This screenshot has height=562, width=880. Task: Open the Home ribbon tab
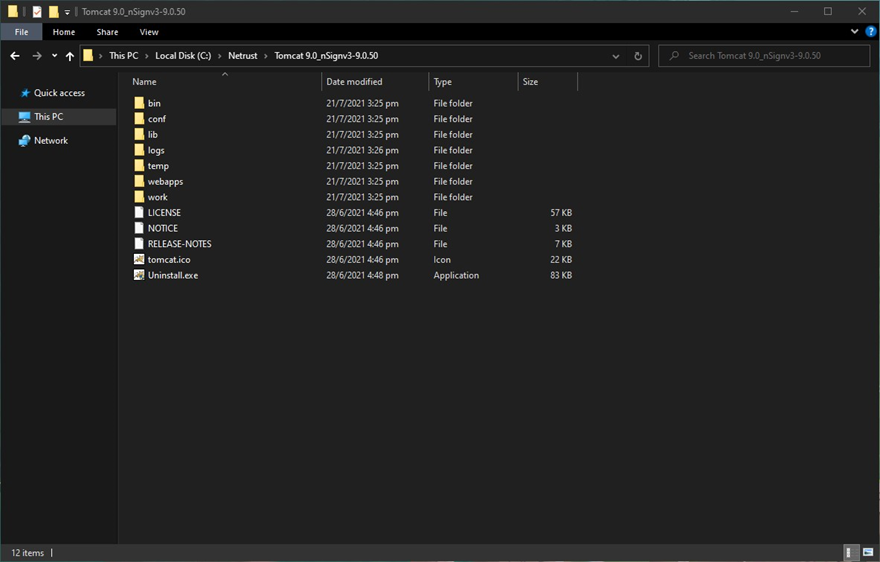pos(64,32)
